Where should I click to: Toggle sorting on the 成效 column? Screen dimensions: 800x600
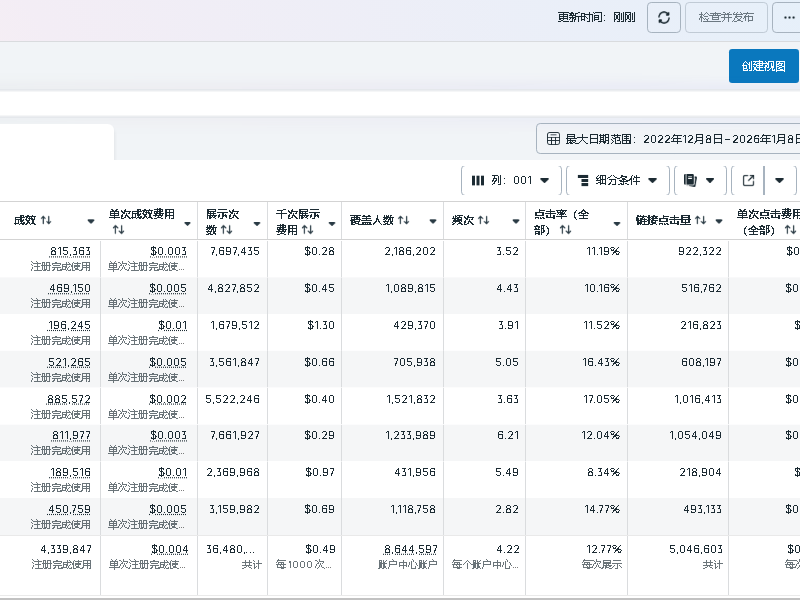point(45,219)
